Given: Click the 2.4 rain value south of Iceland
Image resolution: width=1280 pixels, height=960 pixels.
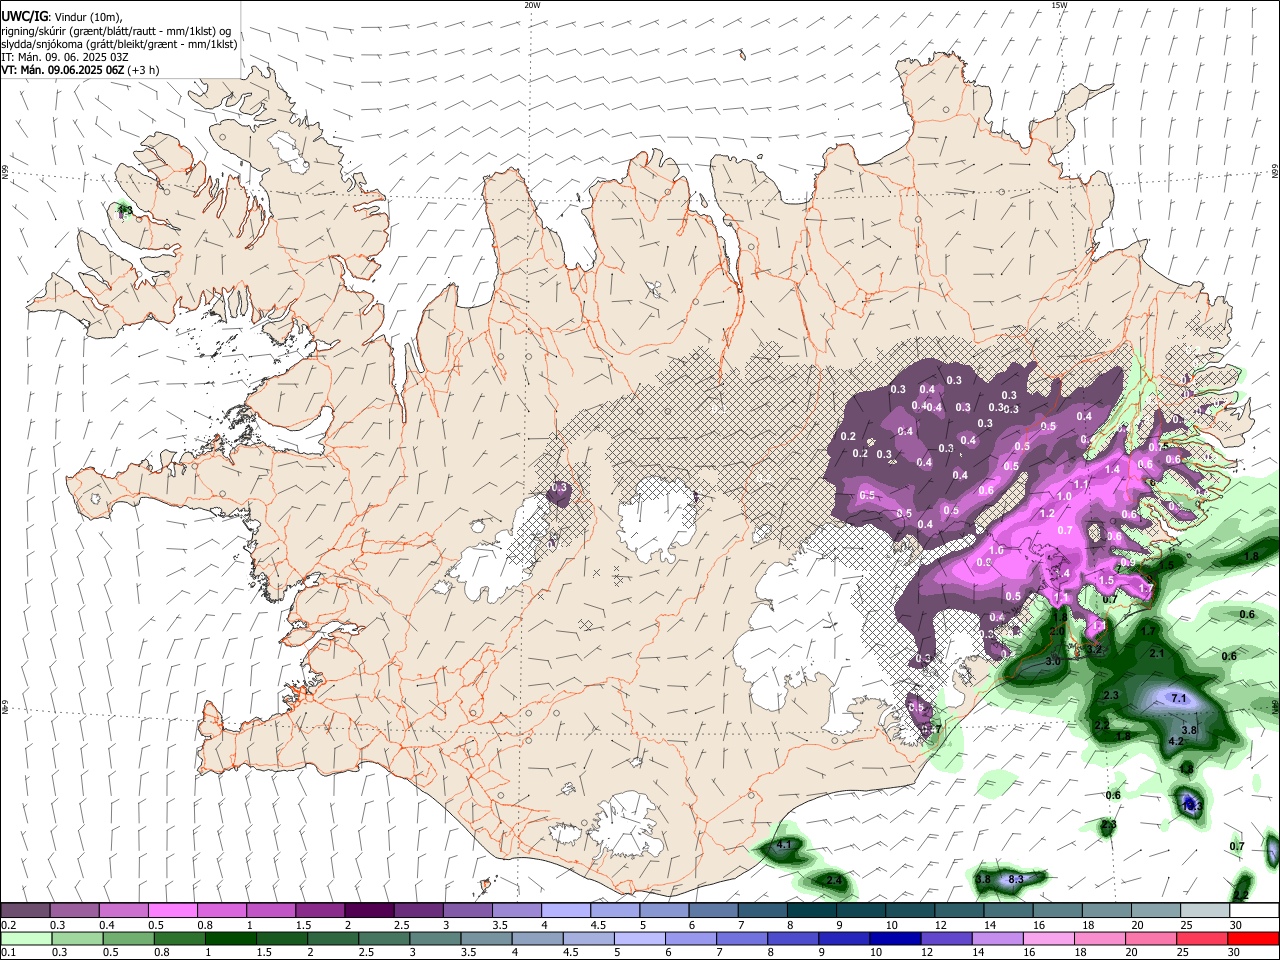Looking at the screenshot, I should [834, 880].
